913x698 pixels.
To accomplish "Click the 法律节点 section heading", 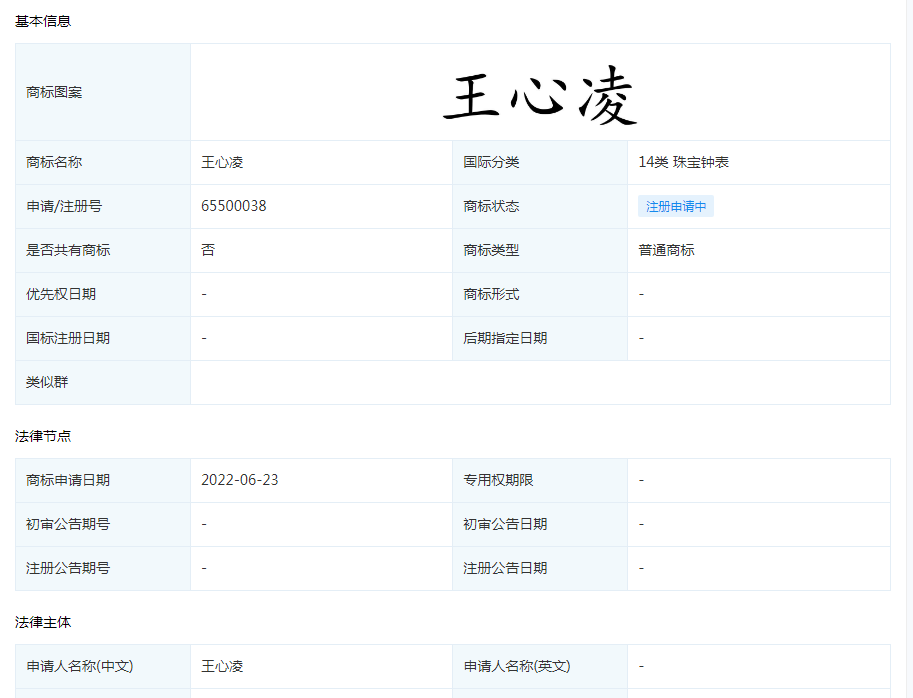I will (43, 436).
